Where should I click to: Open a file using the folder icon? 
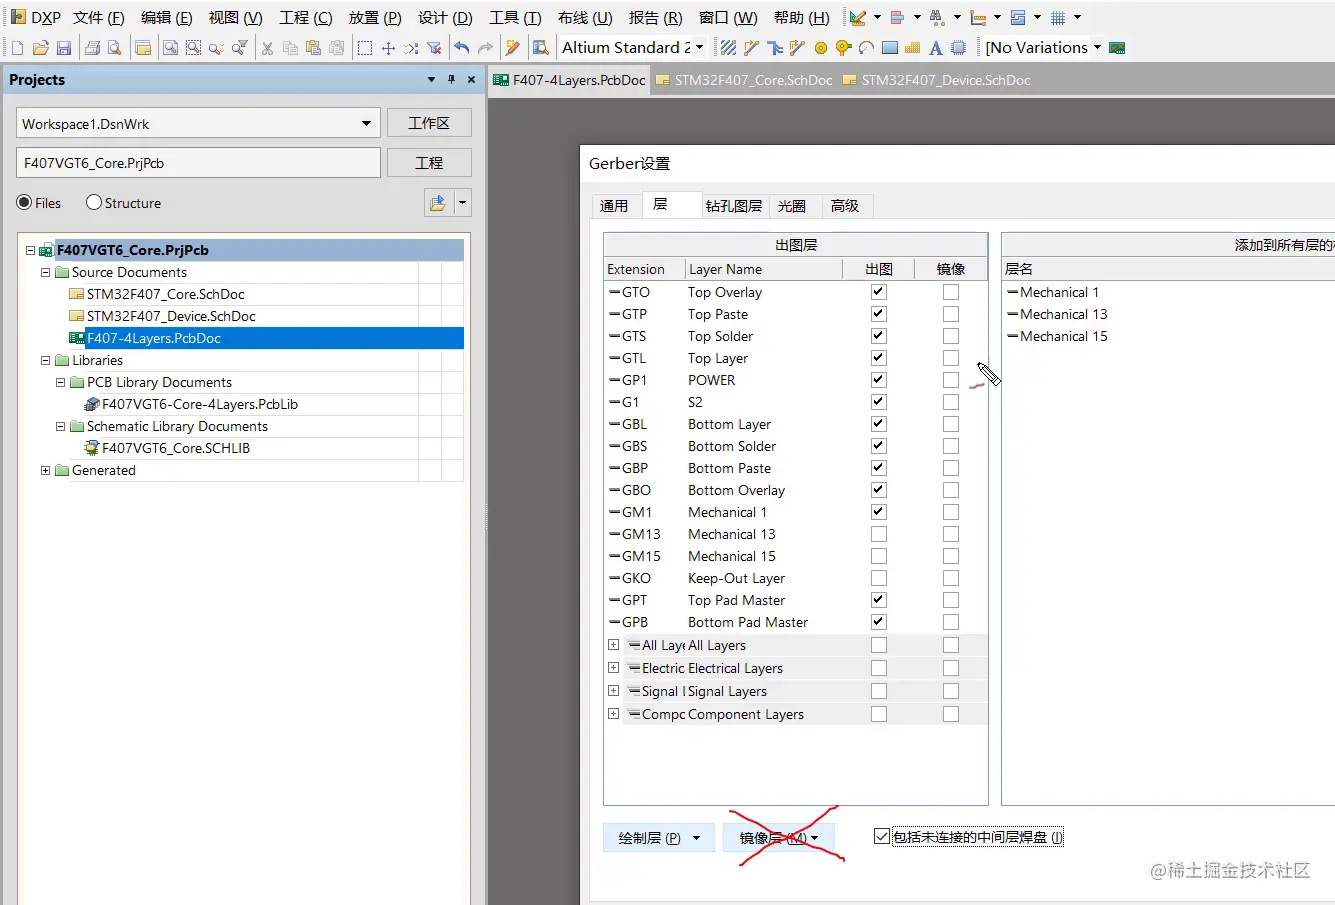(x=40, y=48)
